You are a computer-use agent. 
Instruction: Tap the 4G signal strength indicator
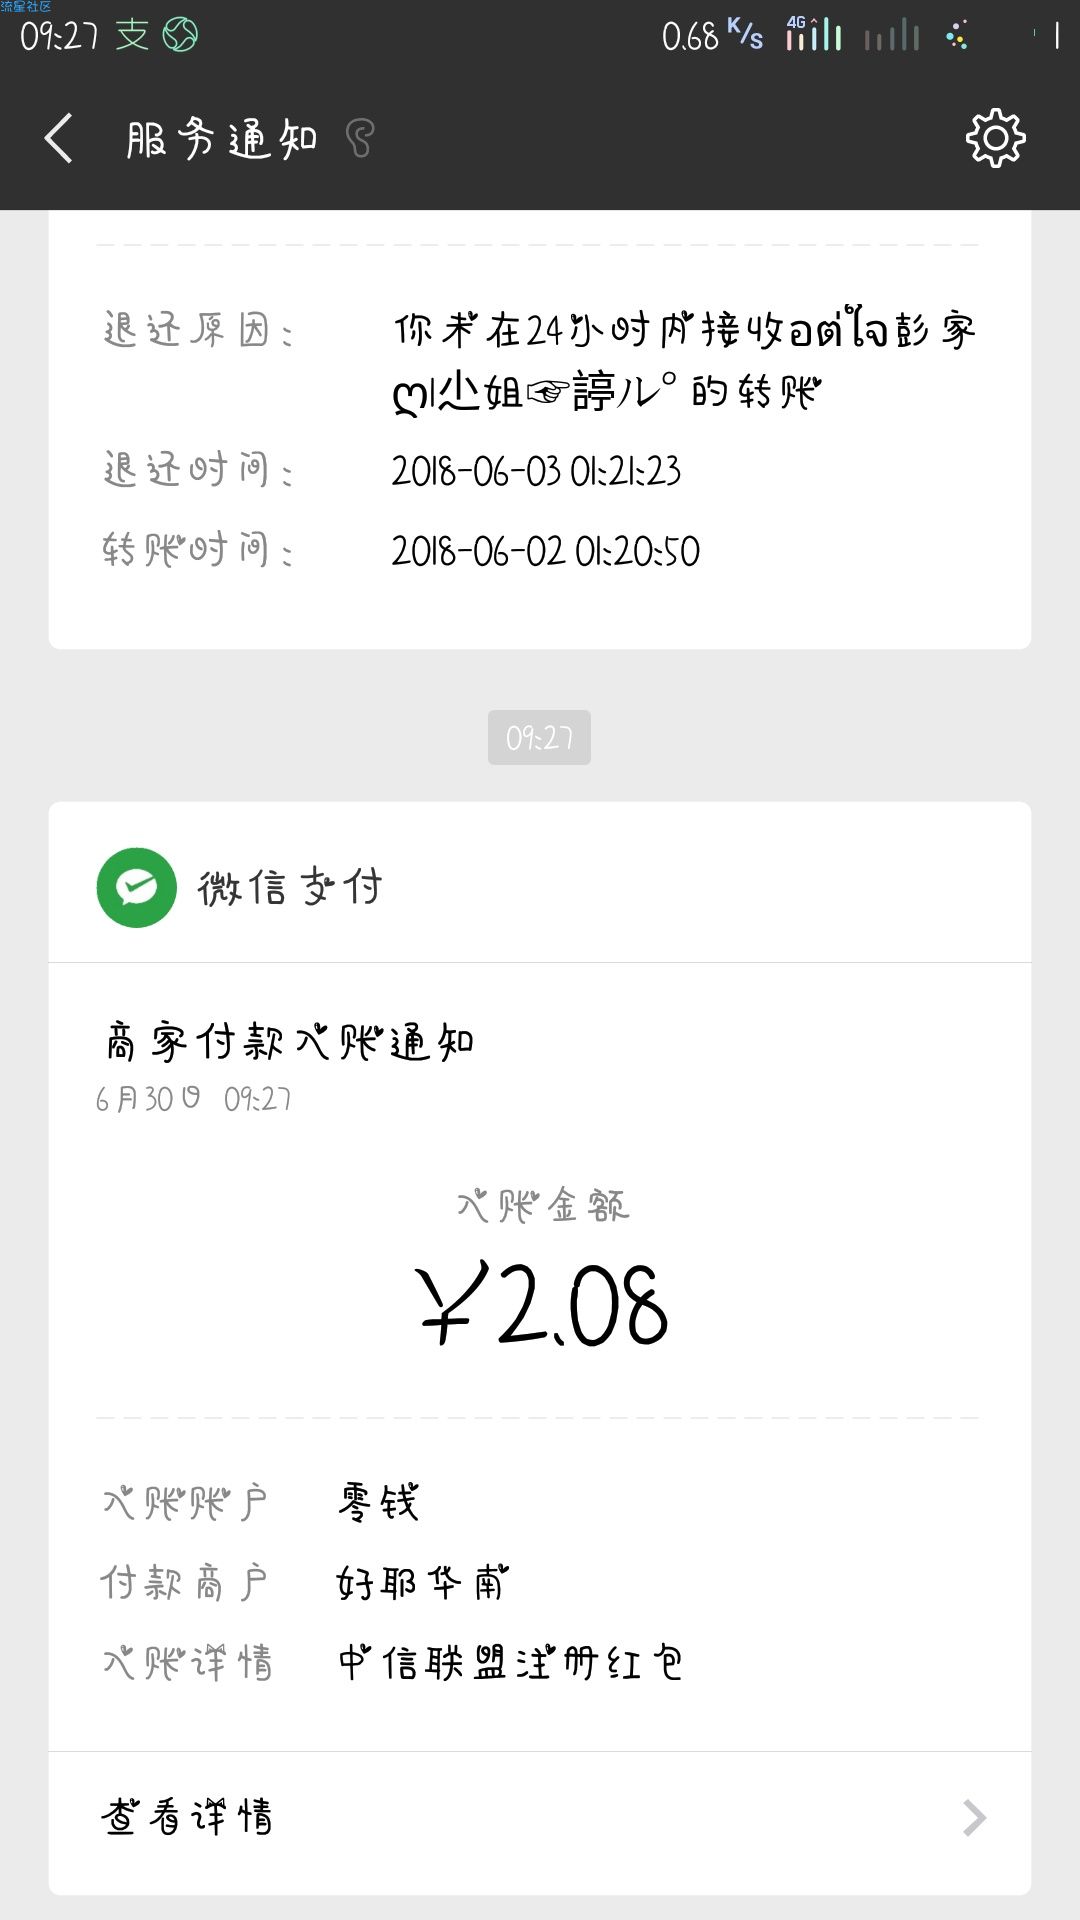[813, 33]
